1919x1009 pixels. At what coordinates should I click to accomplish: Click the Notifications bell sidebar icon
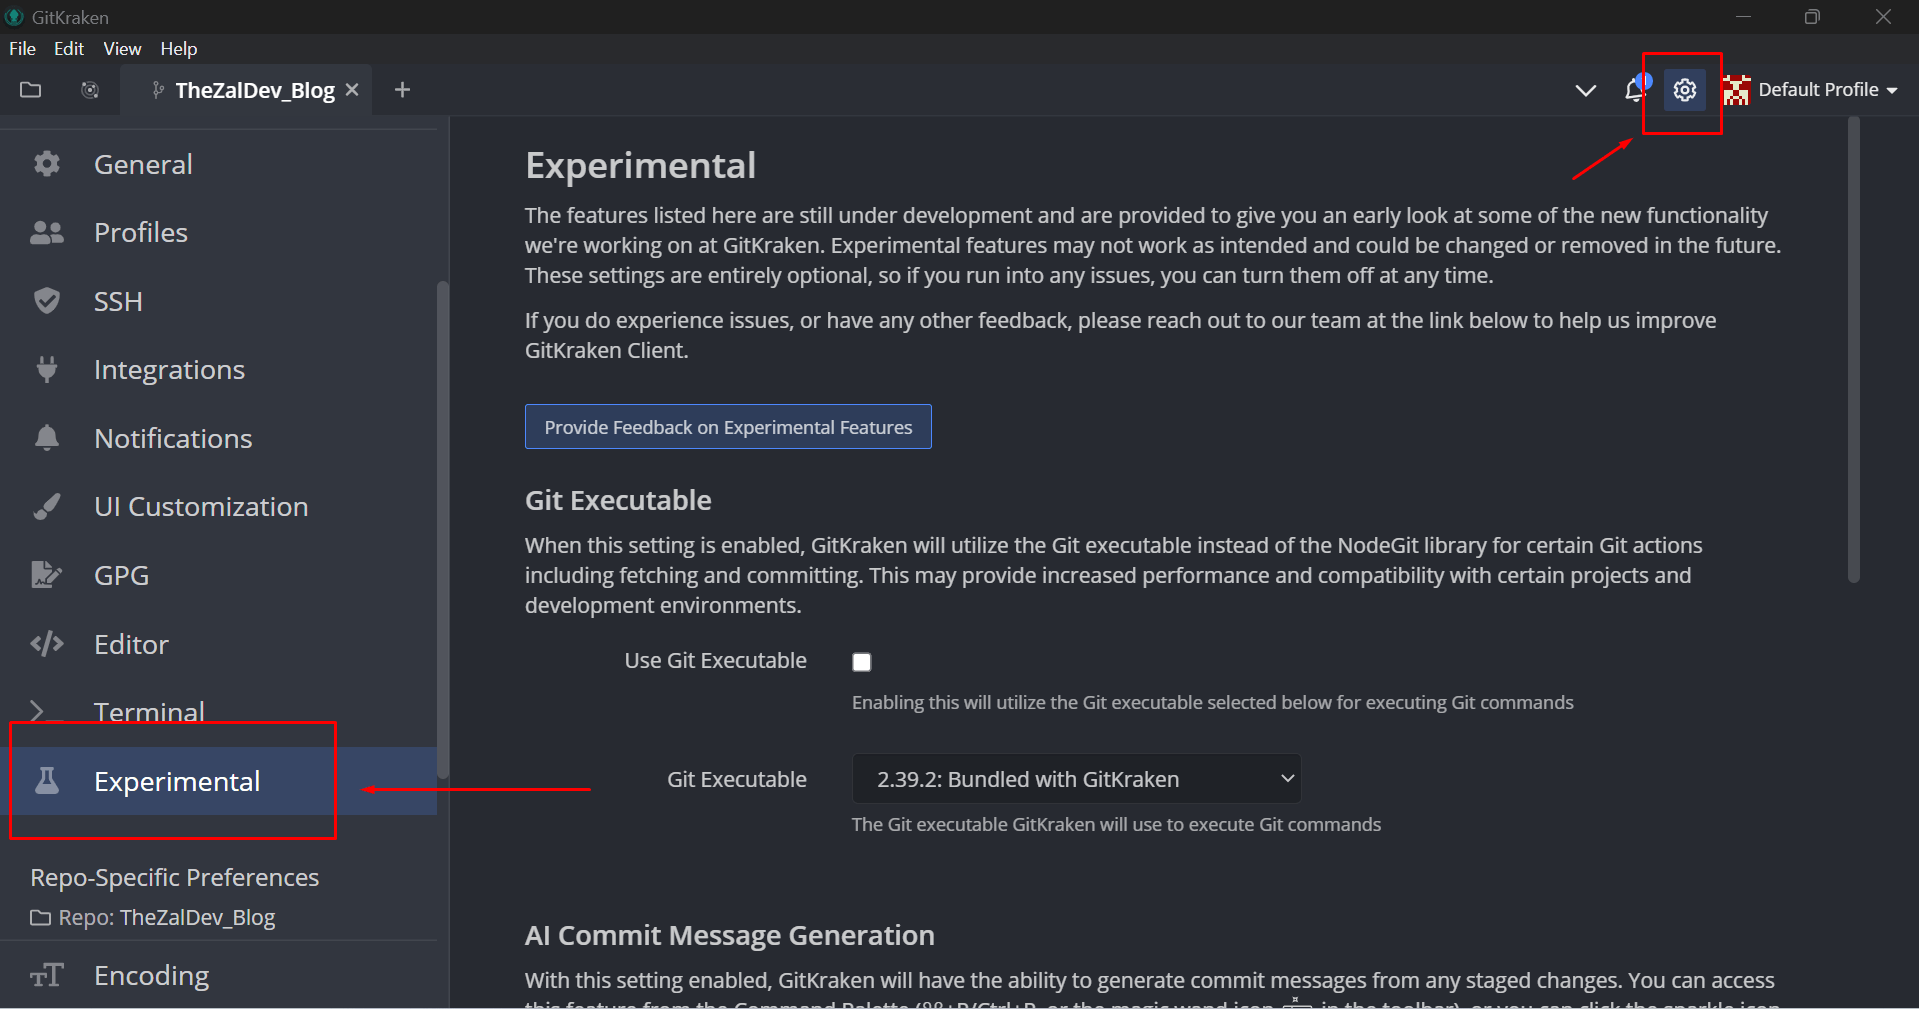coord(47,438)
